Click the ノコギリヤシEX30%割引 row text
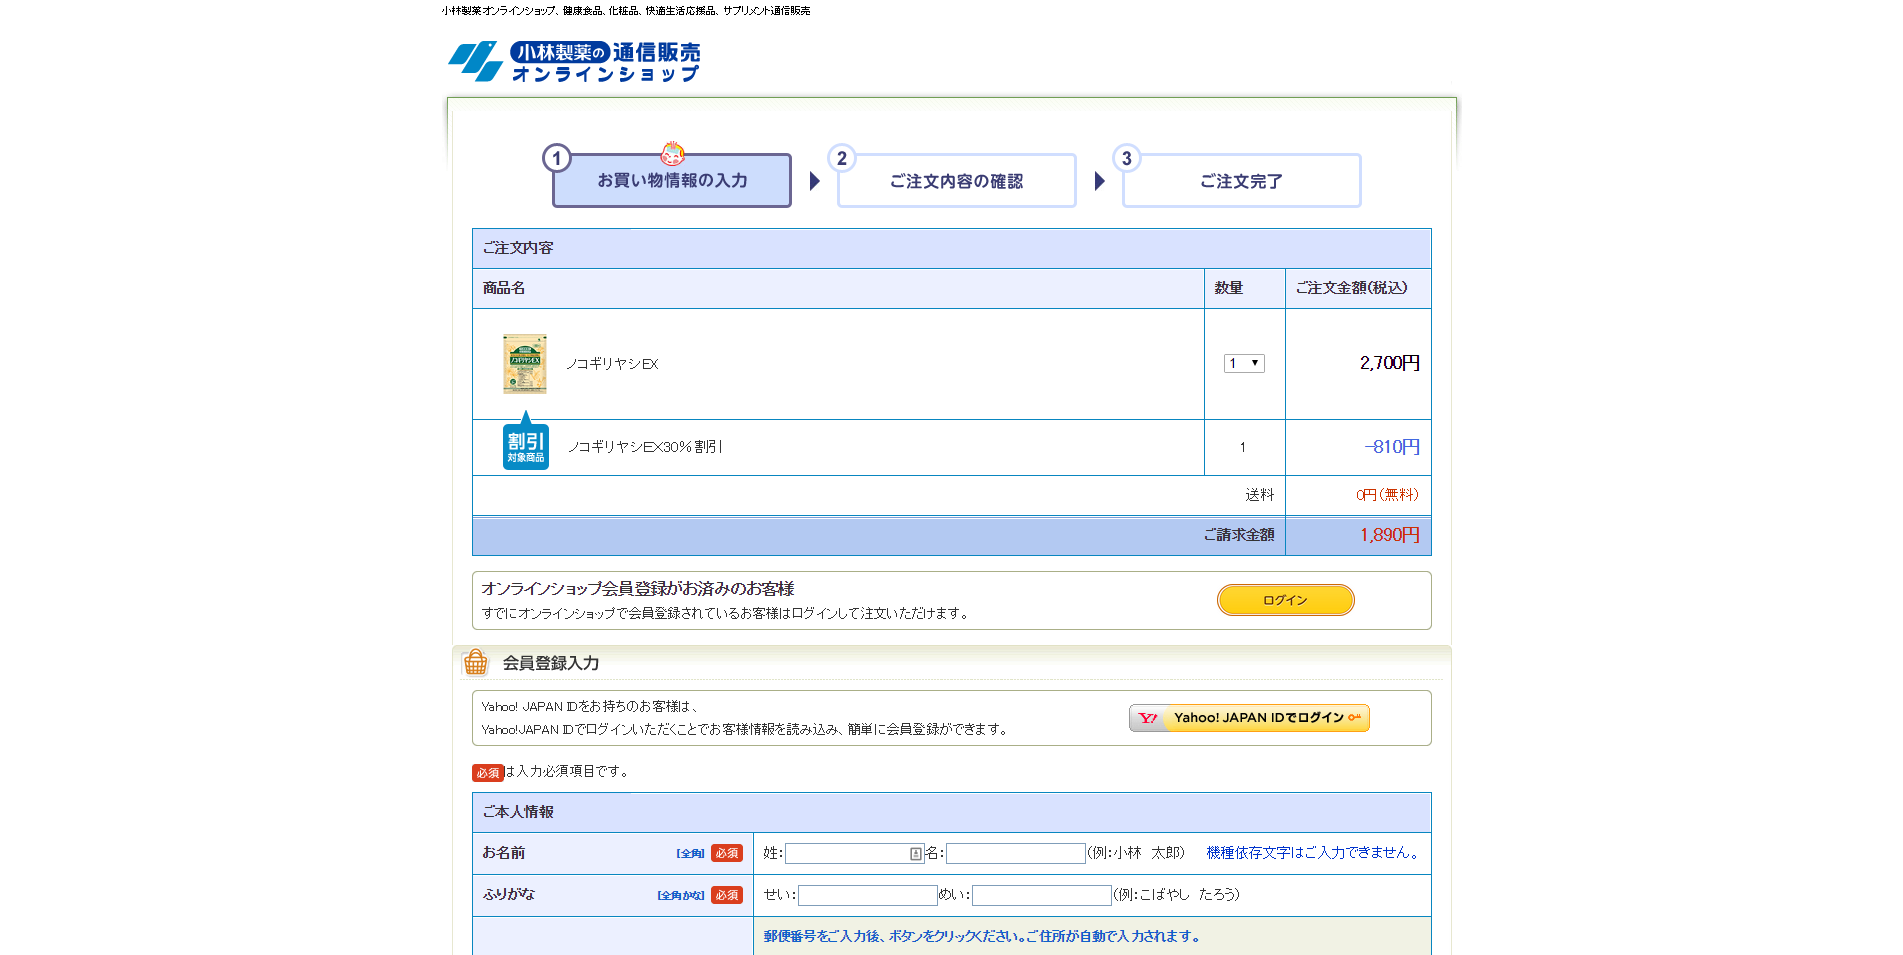 pyautogui.click(x=645, y=447)
